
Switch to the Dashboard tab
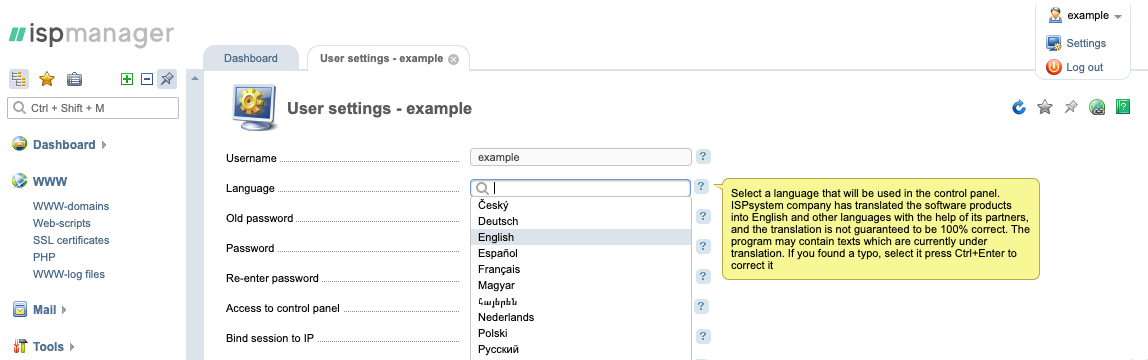coord(250,58)
